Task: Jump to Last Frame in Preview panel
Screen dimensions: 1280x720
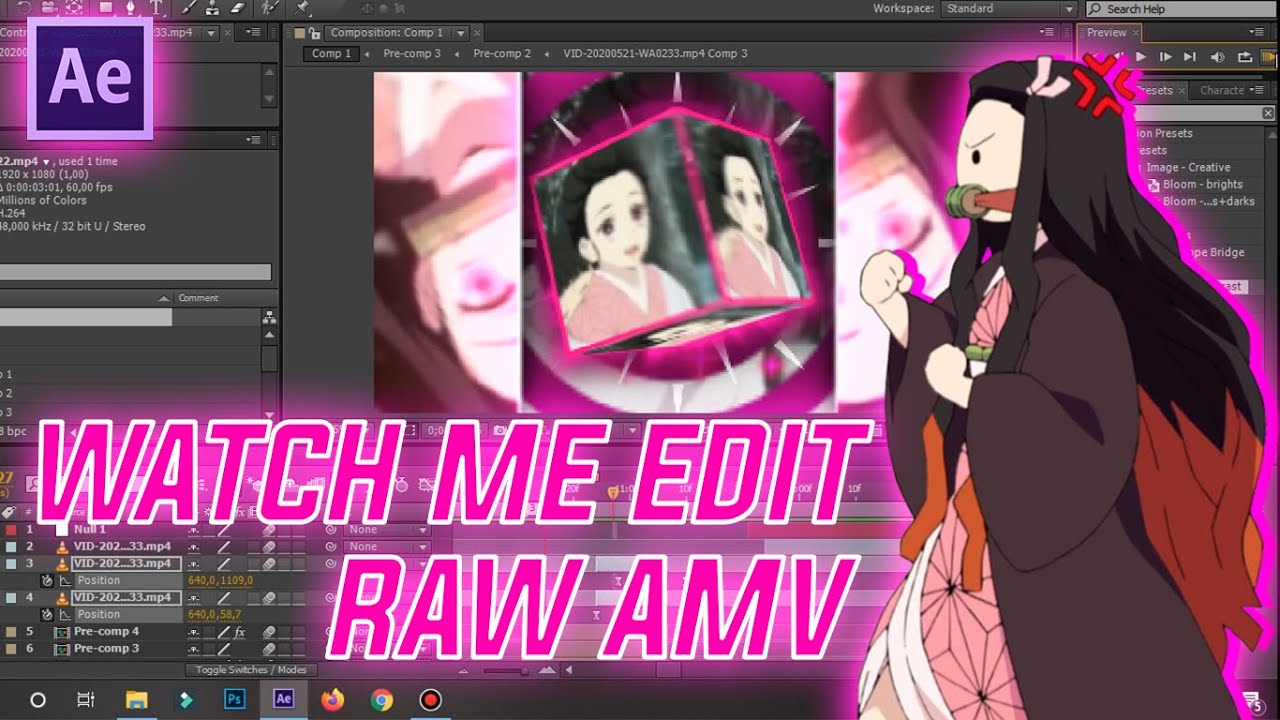Action: 1190,58
